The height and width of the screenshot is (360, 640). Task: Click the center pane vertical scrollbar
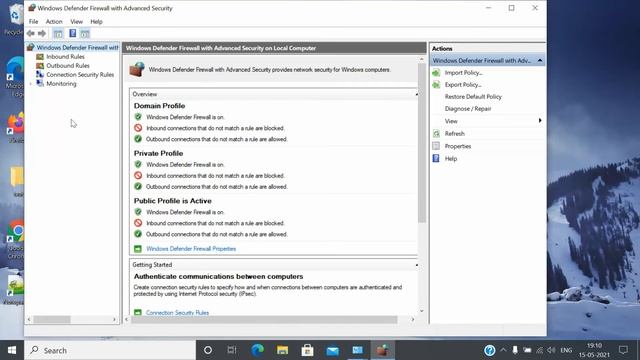[422, 143]
